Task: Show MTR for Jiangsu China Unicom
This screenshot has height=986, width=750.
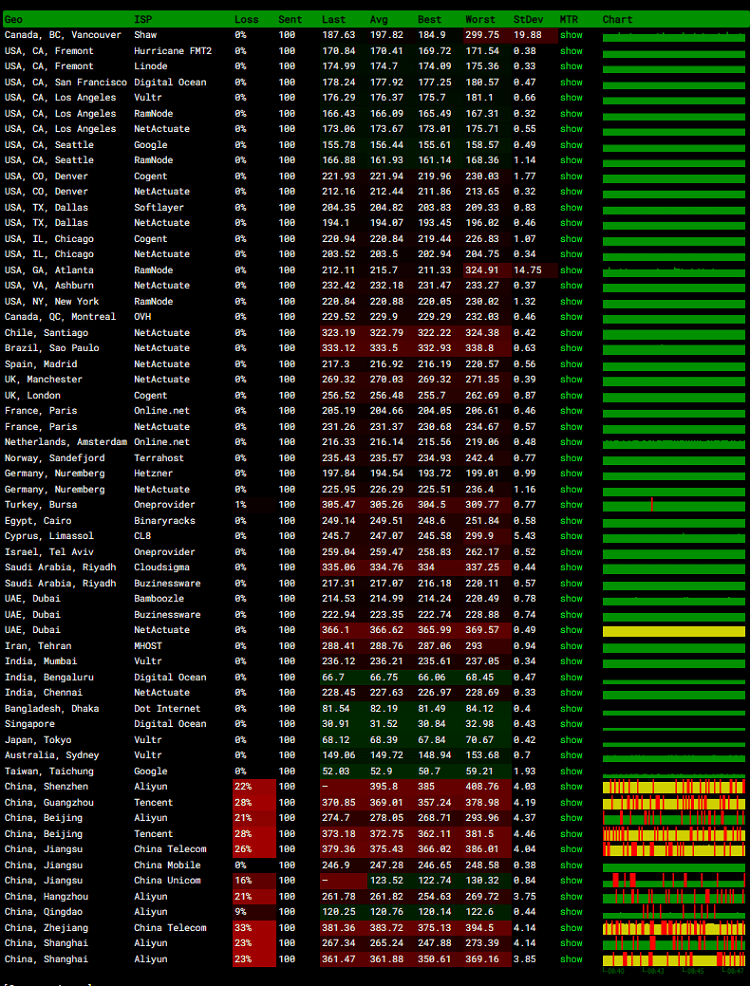Action: click(x=571, y=881)
